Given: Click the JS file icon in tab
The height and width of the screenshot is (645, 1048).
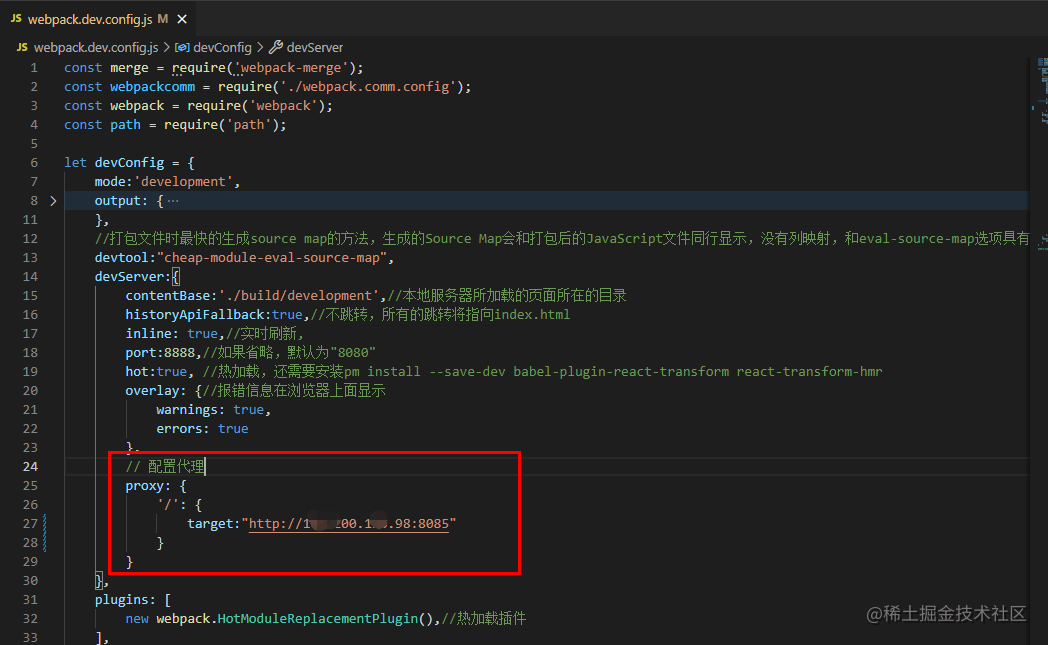Looking at the screenshot, I should point(16,19).
